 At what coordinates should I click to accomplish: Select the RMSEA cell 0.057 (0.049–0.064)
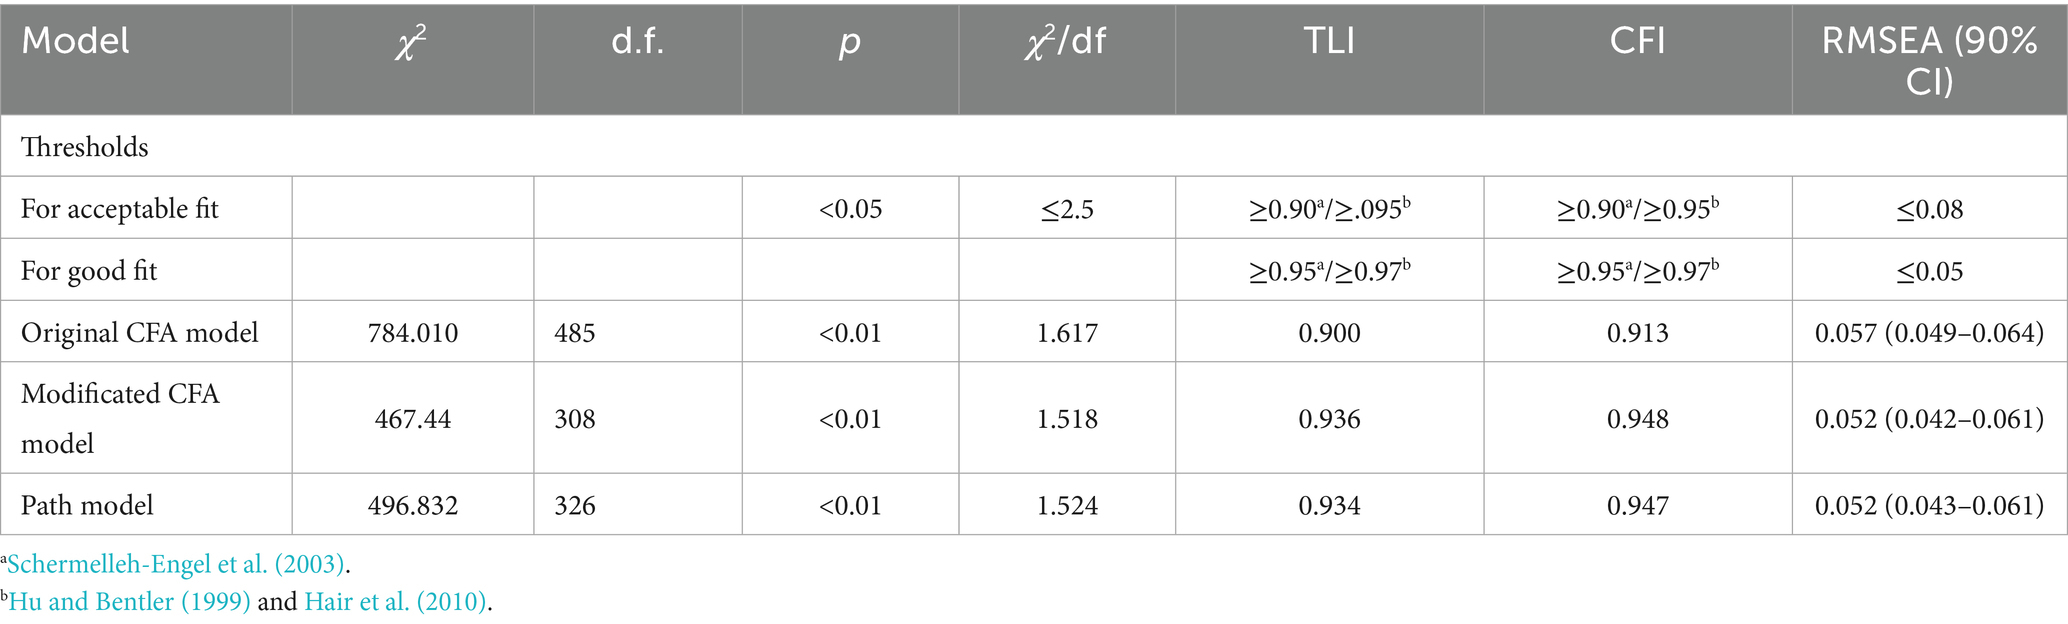(1929, 332)
